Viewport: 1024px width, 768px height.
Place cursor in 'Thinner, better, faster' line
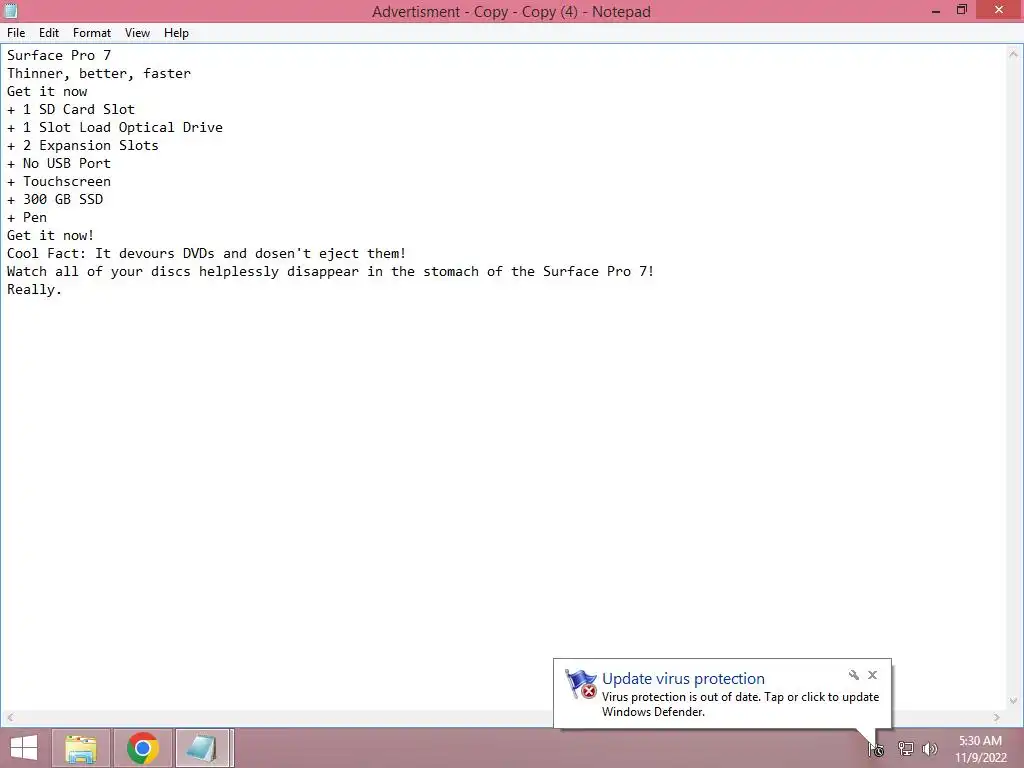click(x=99, y=73)
